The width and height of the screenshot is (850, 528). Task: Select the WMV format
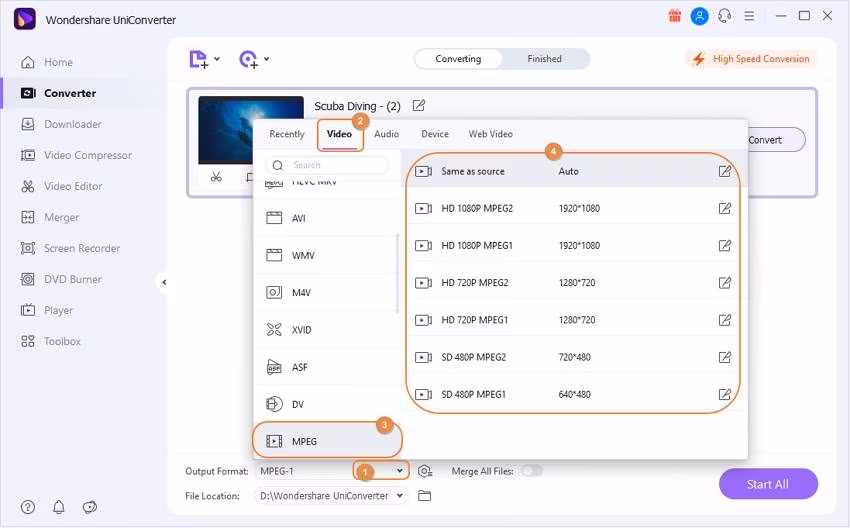(x=327, y=255)
